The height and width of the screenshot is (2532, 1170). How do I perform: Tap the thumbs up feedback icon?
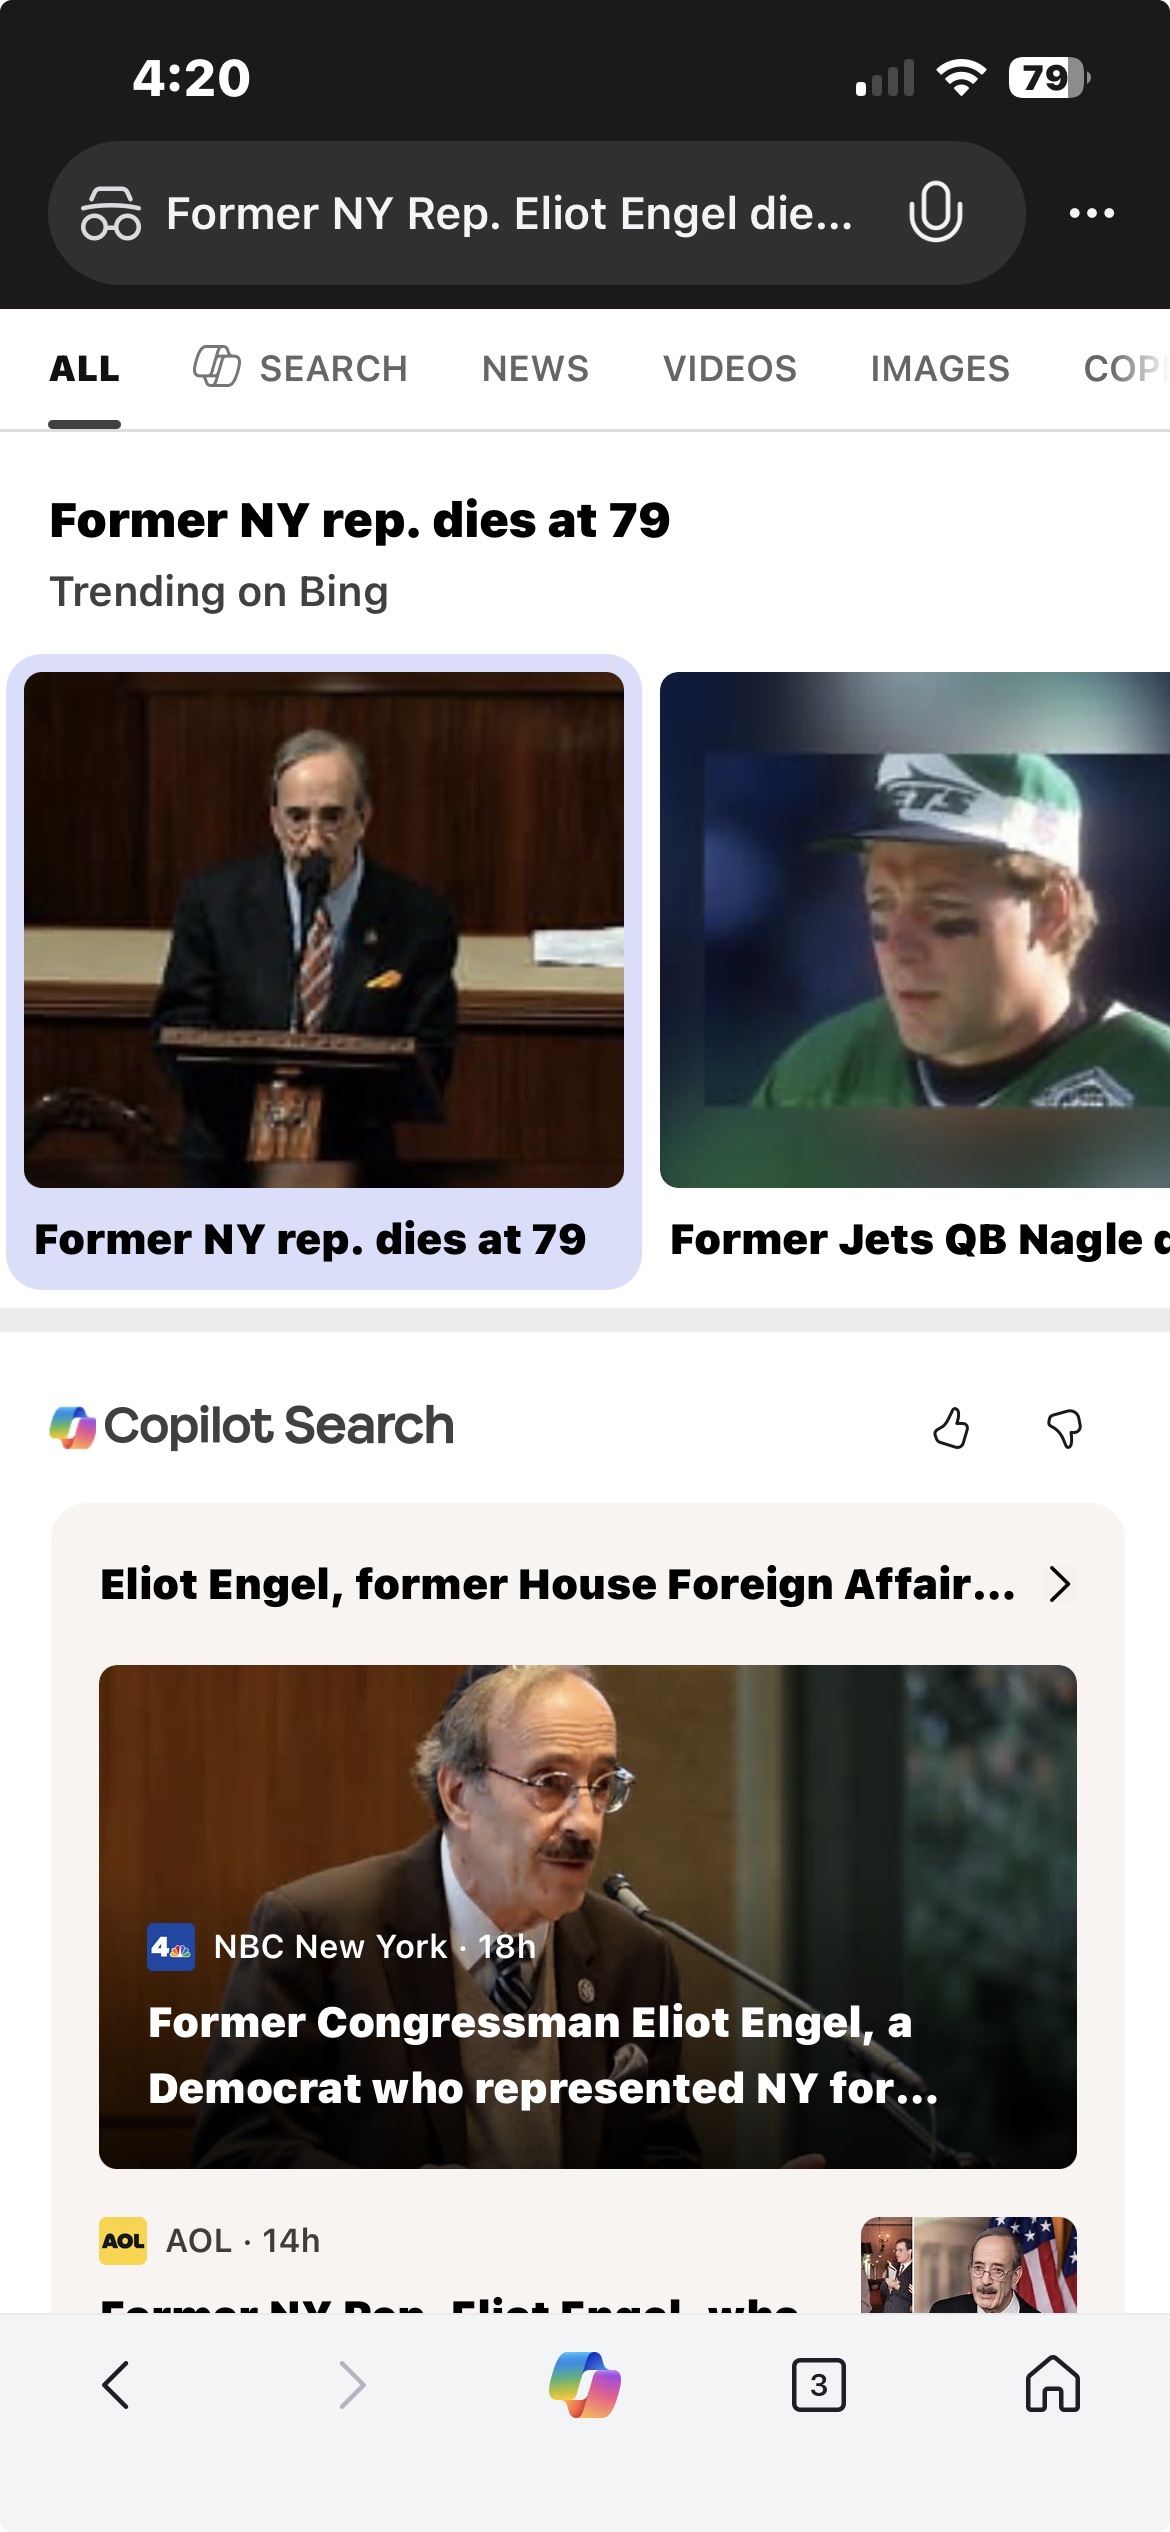pos(951,1427)
